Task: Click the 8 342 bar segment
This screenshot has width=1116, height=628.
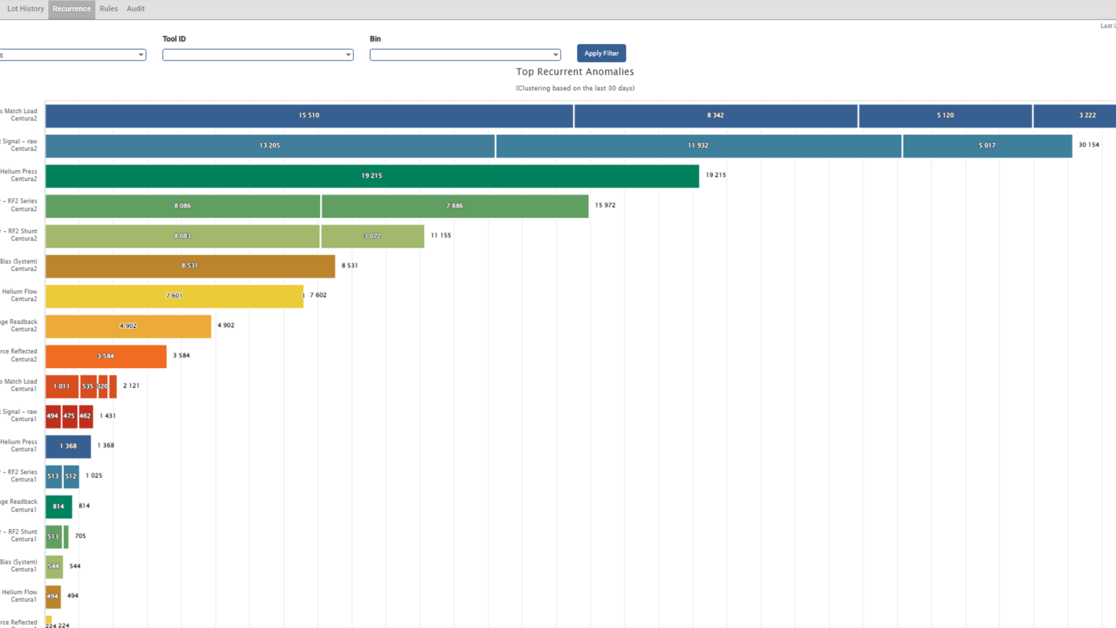Action: 715,115
